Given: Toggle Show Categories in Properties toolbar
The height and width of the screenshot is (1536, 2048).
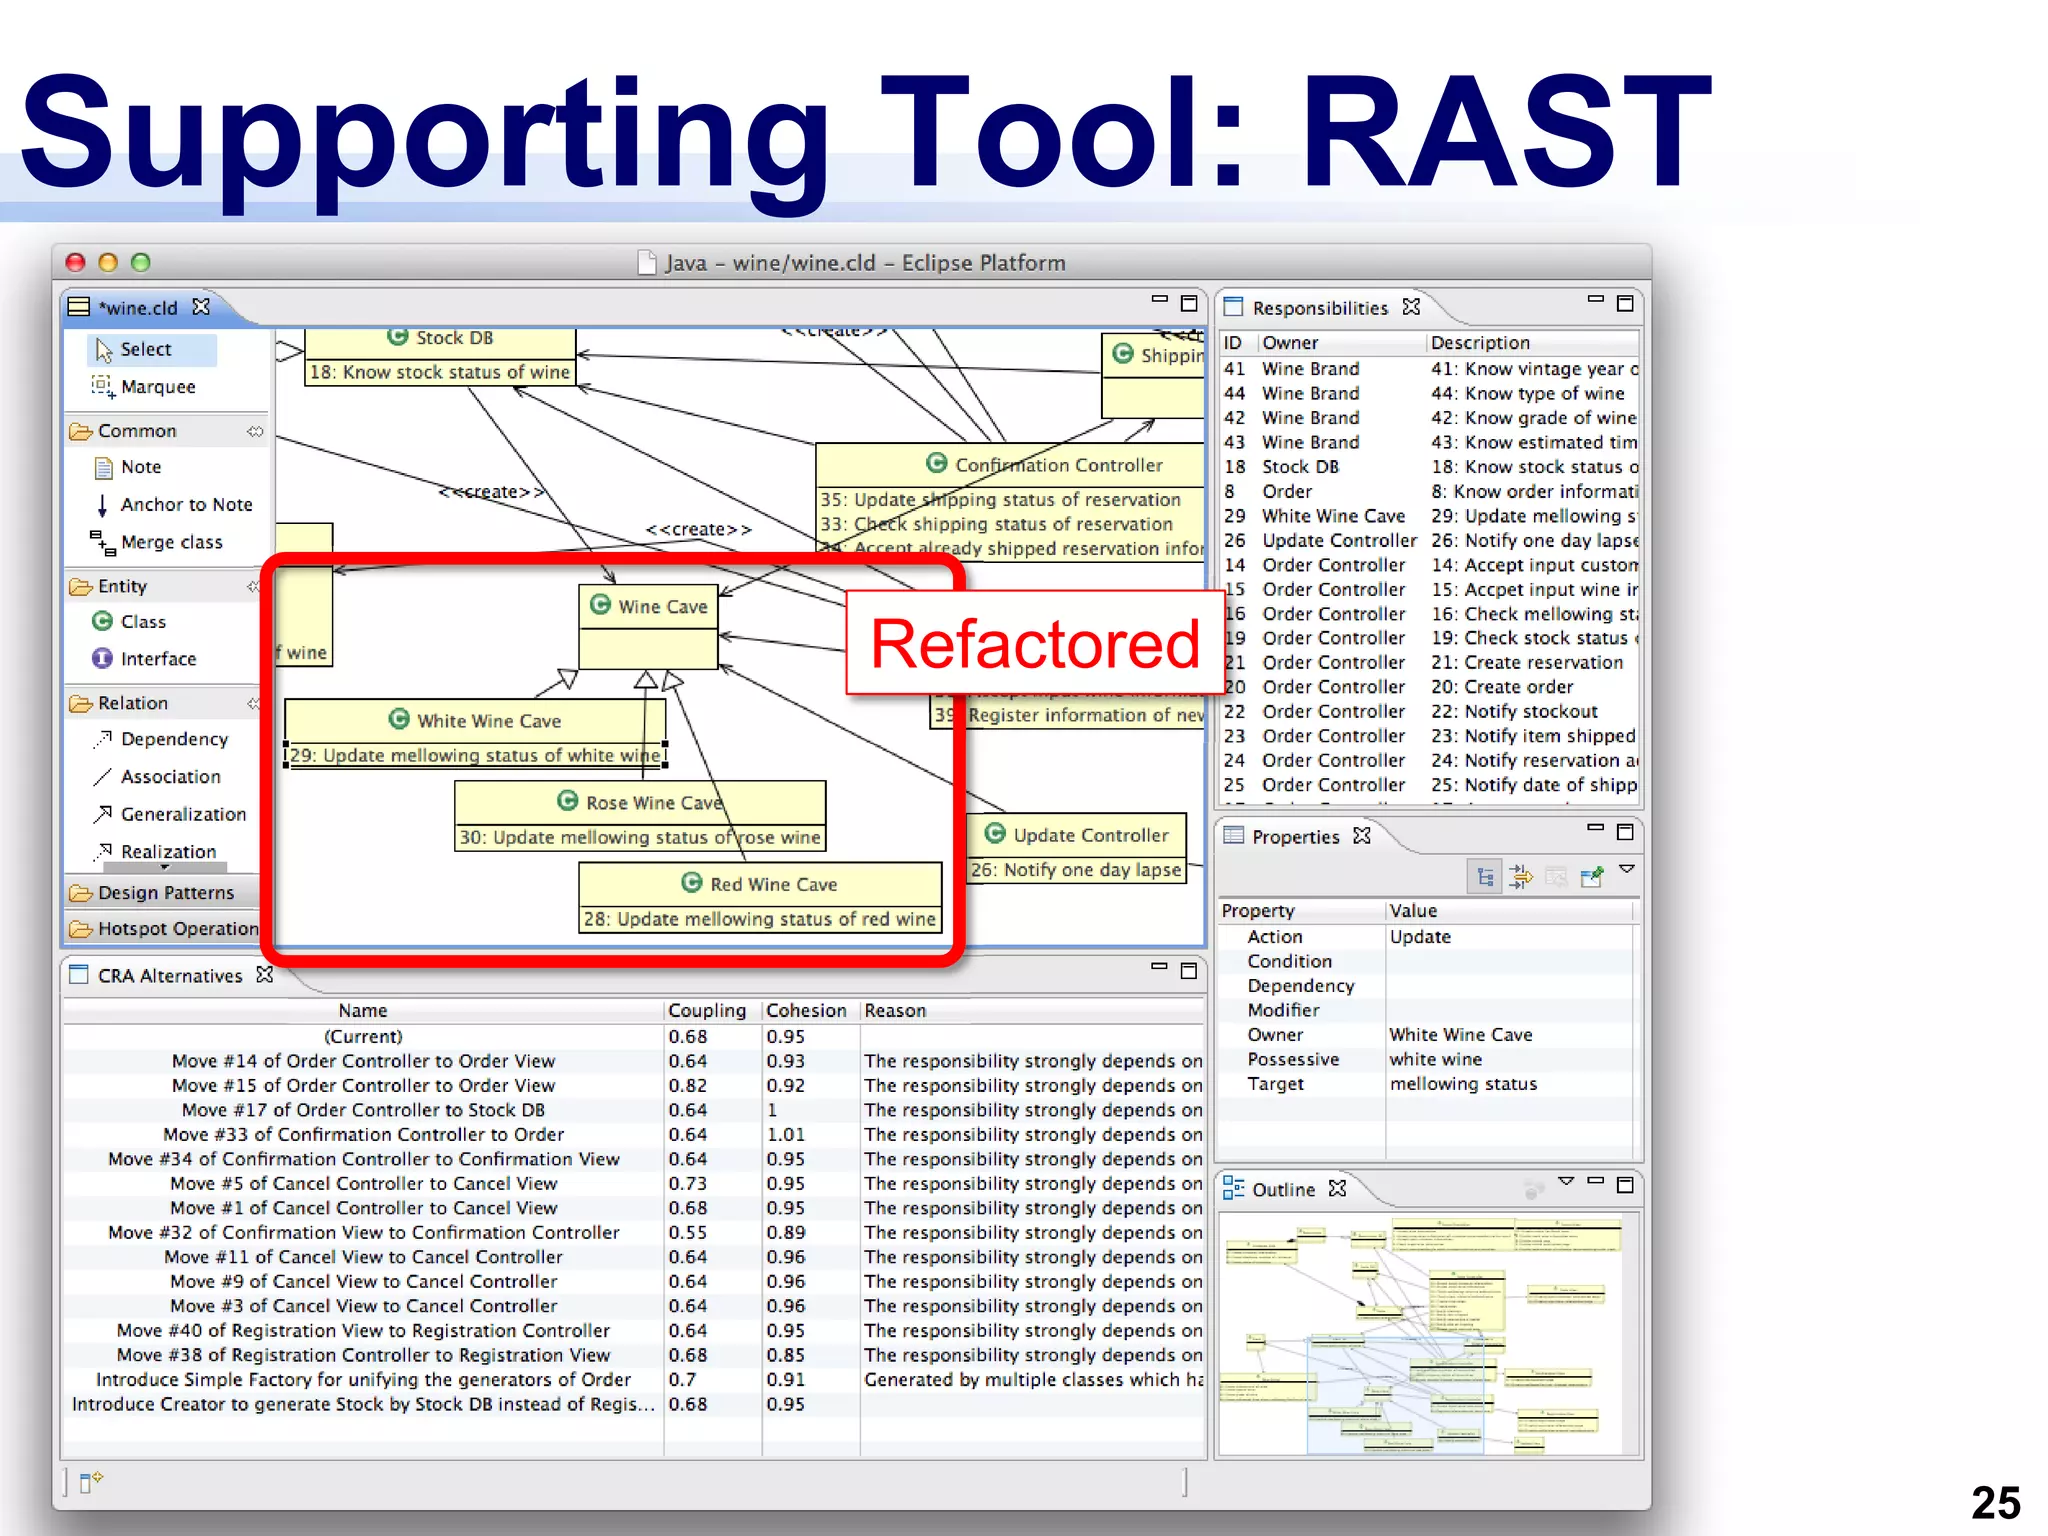Looking at the screenshot, I should coord(1485,877).
